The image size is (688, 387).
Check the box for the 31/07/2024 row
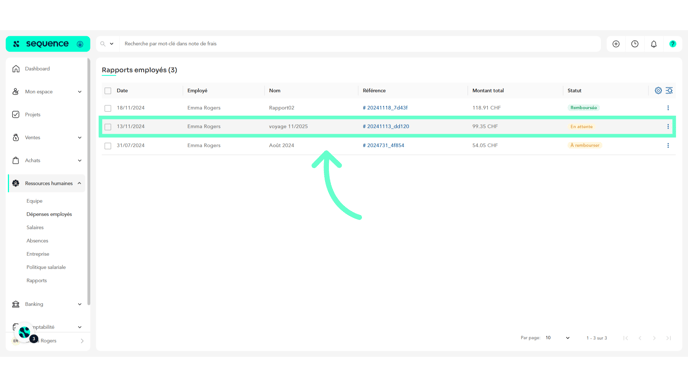click(x=108, y=146)
